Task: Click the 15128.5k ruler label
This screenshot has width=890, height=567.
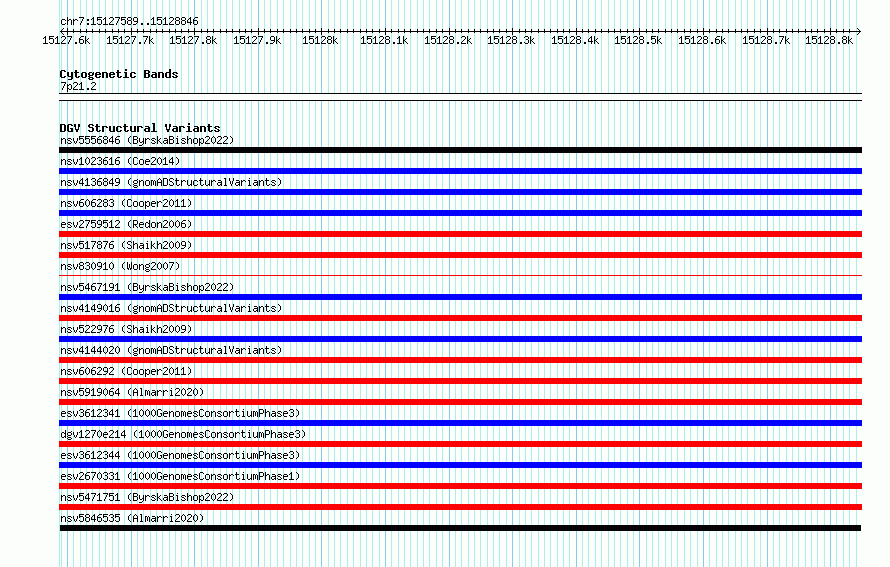Action: pyautogui.click(x=638, y=40)
